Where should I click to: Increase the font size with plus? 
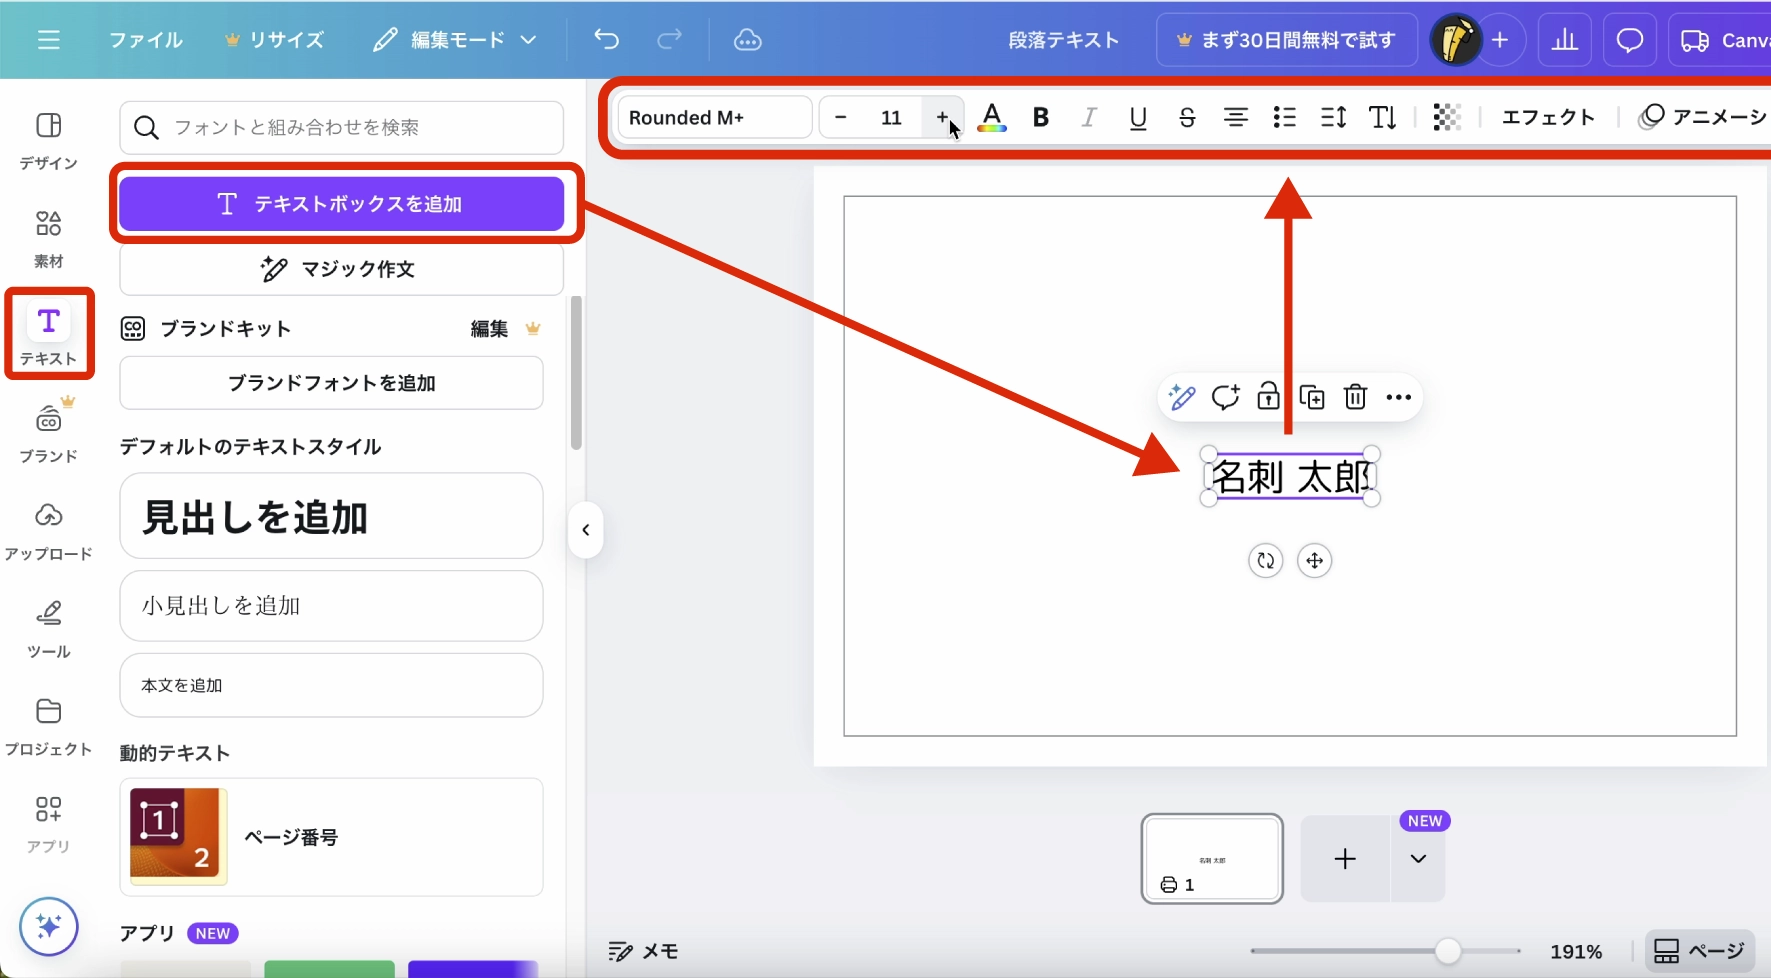[942, 118]
